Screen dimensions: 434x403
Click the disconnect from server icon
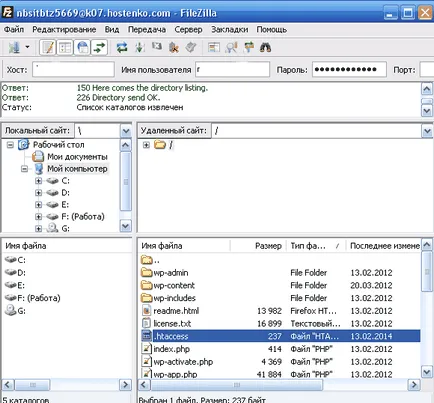tap(174, 48)
